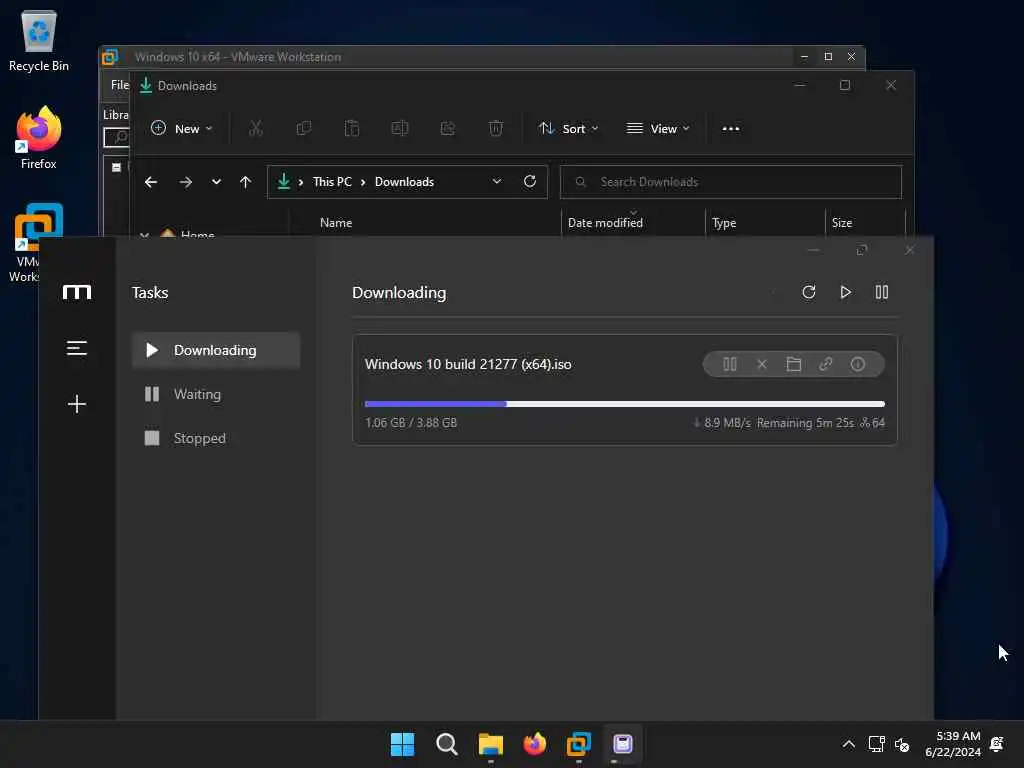Click the Share icon in explorer toolbar

[447, 129]
